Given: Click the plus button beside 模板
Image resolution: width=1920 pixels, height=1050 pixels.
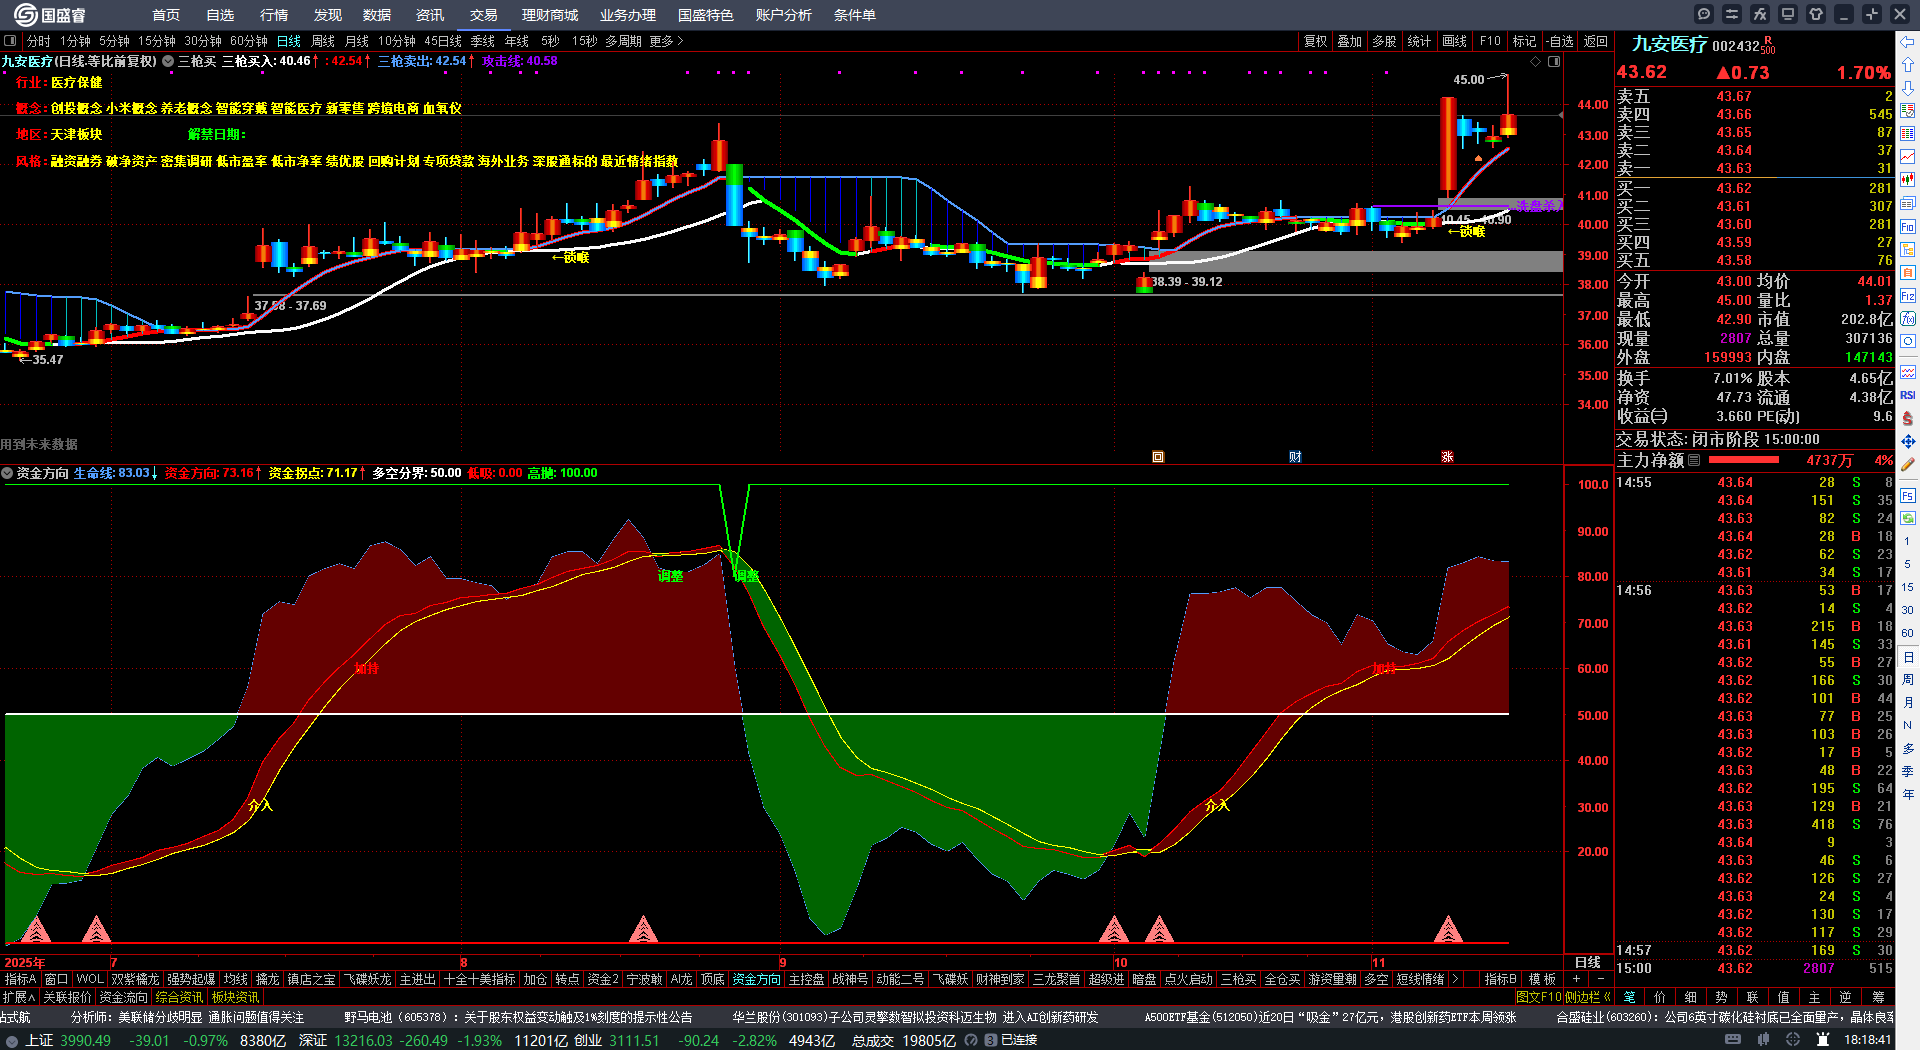Looking at the screenshot, I should click(1576, 979).
